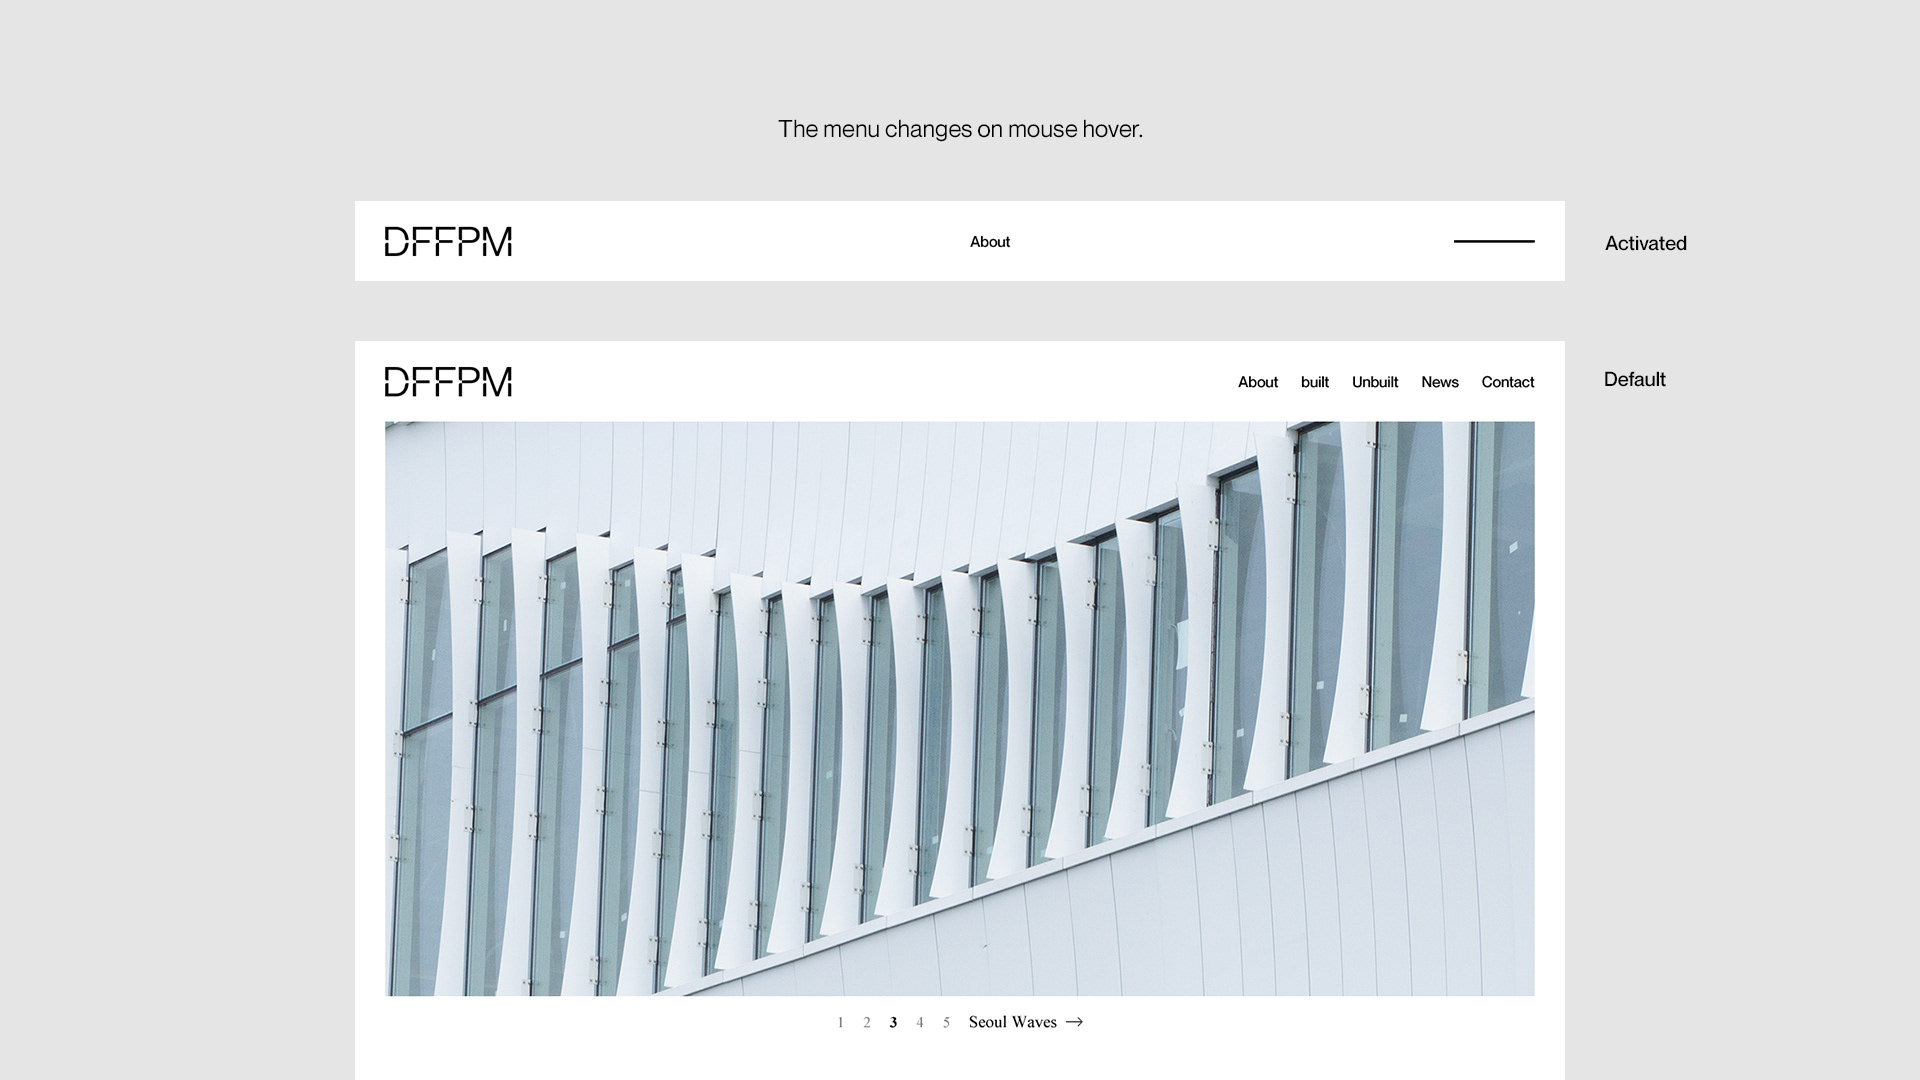Click the Activated state label

pos(1646,243)
